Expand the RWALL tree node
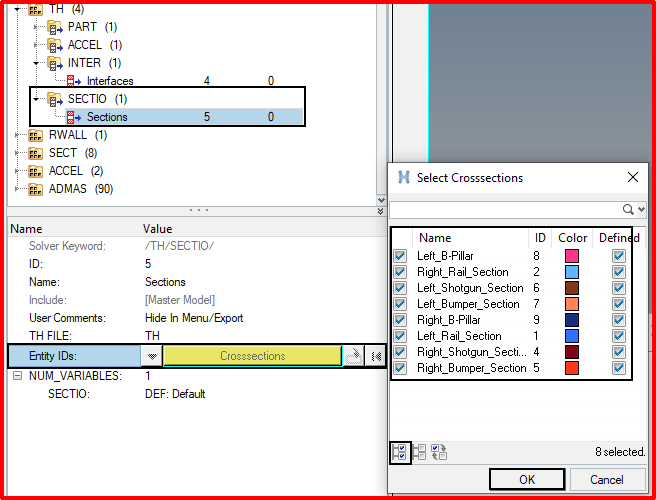 (x=18, y=135)
